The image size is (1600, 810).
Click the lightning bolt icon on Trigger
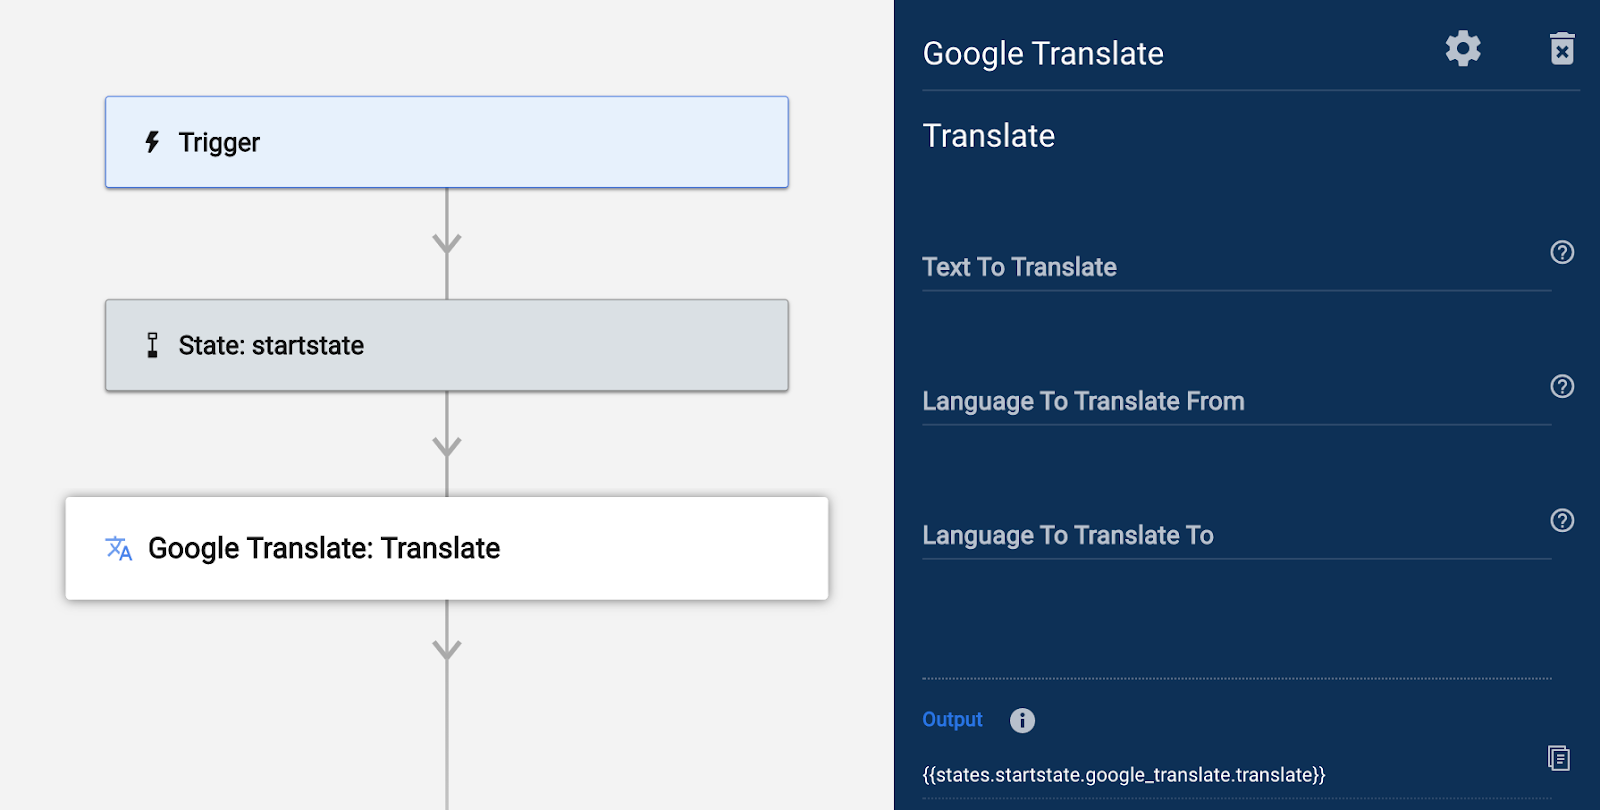(152, 142)
